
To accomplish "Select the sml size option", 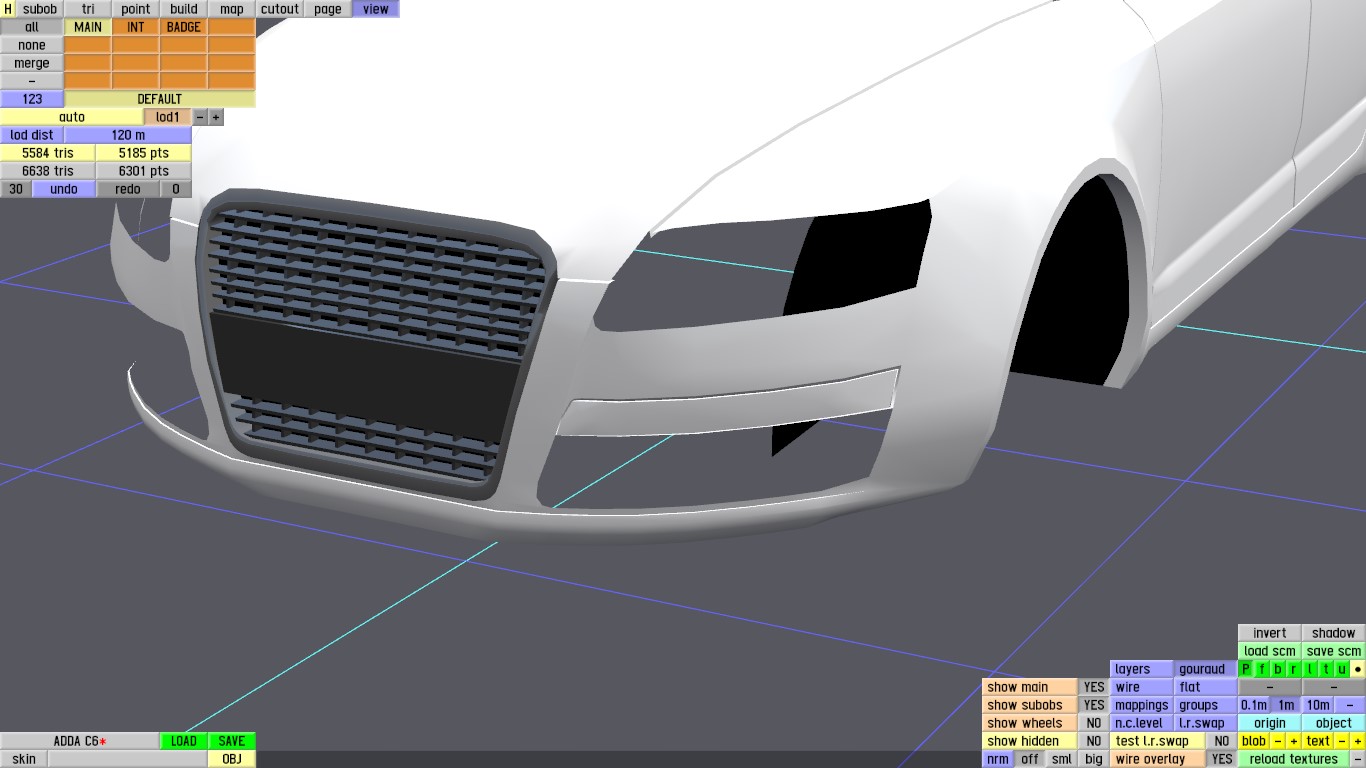I will pos(1062,759).
